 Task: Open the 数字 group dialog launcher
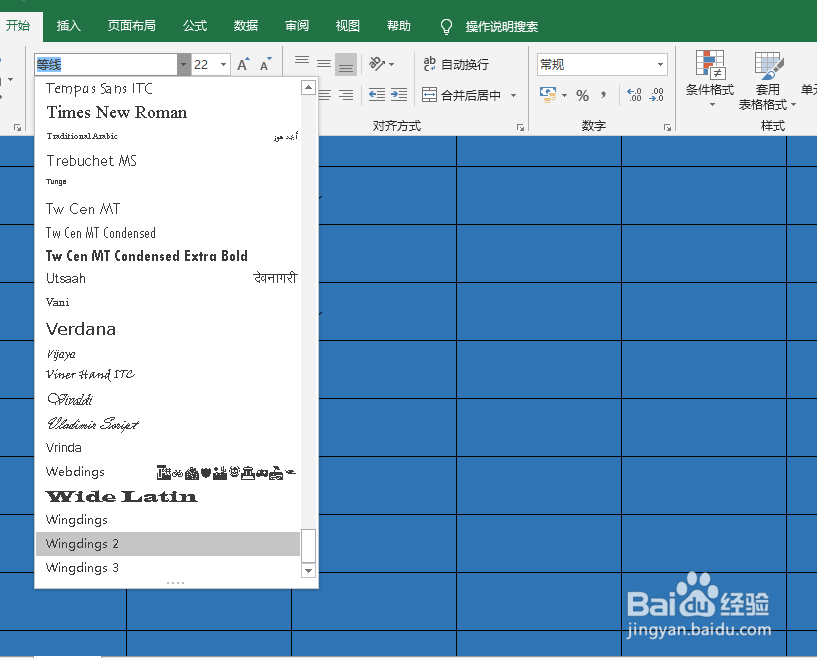coord(668,126)
